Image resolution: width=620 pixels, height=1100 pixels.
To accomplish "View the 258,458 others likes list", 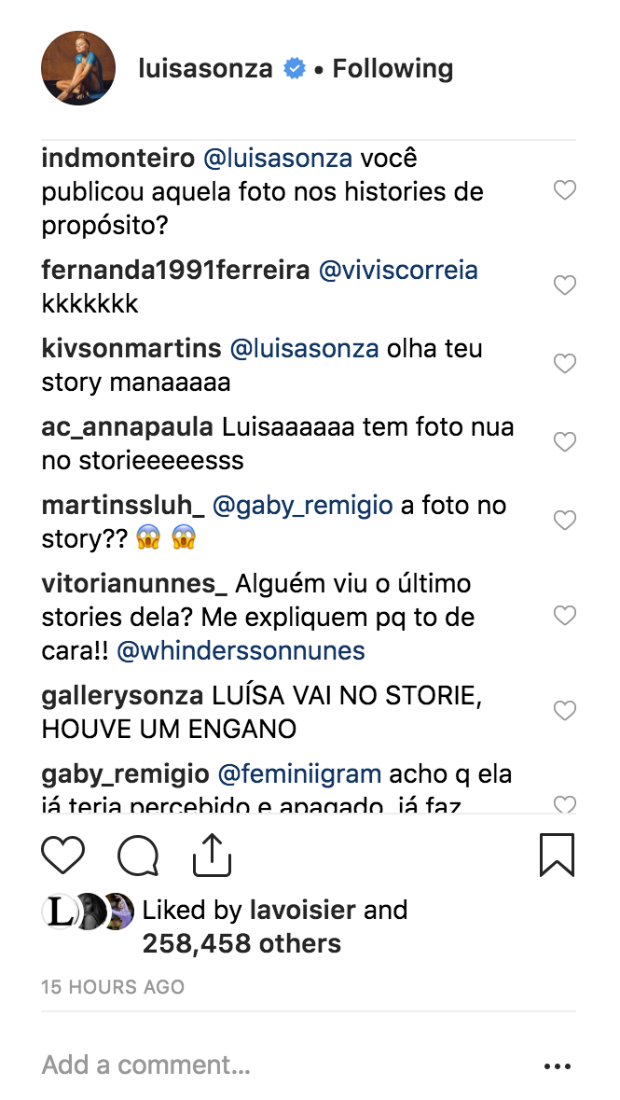I will pos(241,943).
